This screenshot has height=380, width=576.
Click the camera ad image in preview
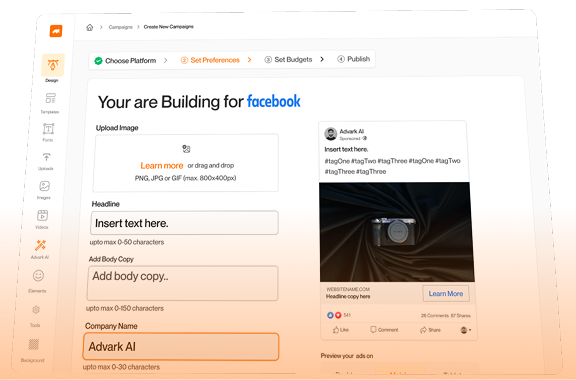(397, 232)
